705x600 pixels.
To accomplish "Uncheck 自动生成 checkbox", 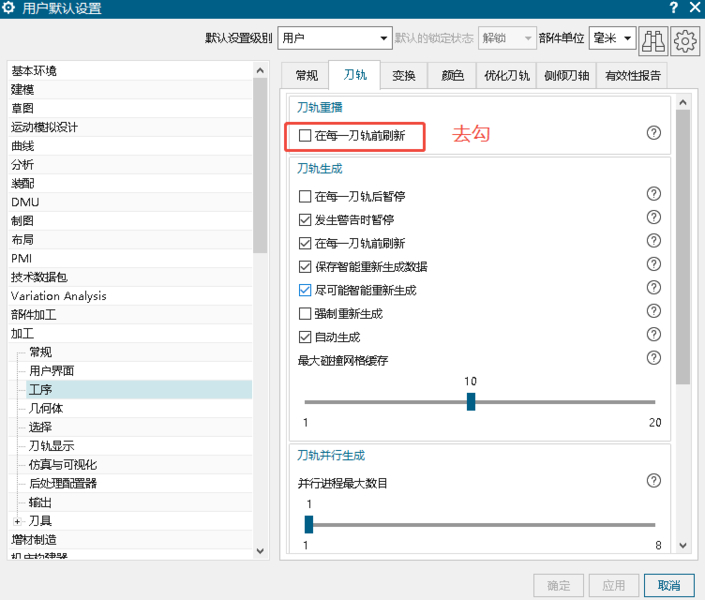I will [305, 337].
